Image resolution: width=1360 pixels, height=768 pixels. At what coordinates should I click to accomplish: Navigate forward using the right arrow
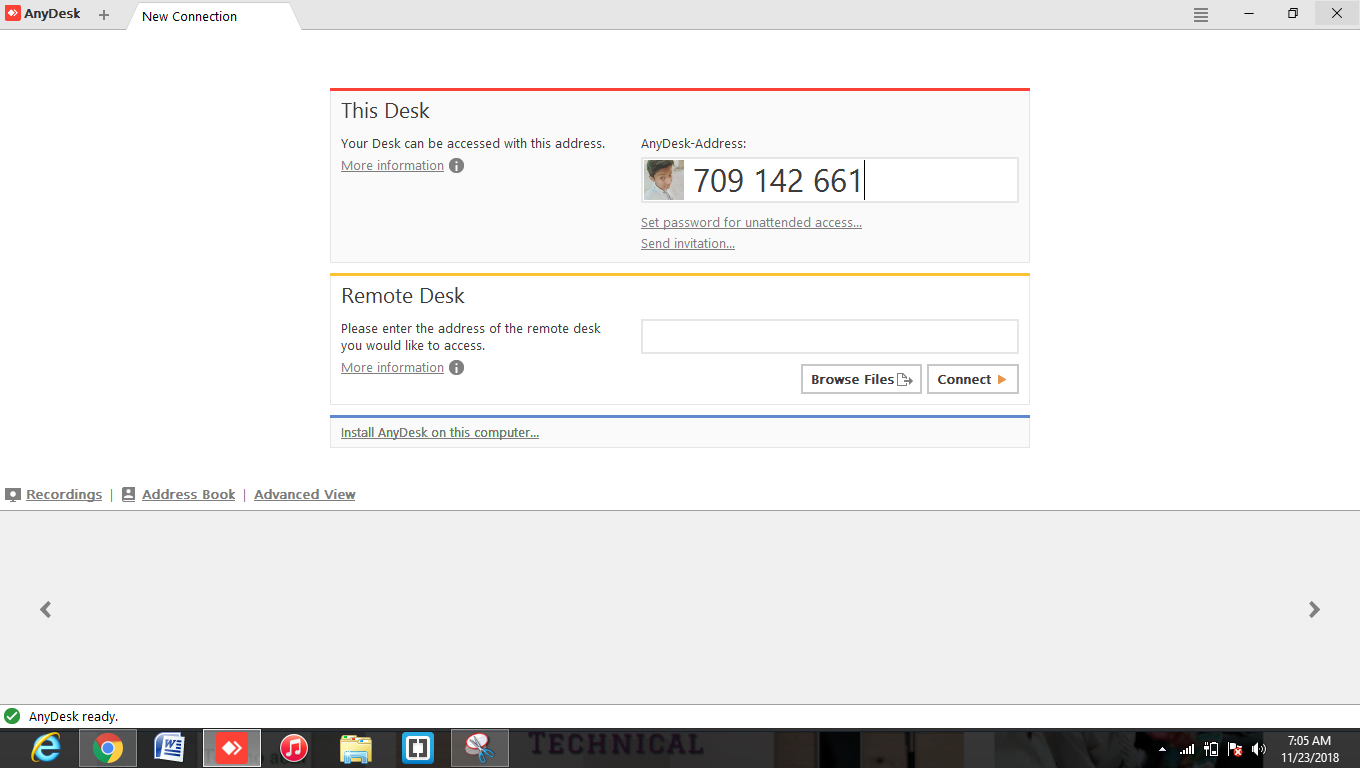coord(1314,609)
